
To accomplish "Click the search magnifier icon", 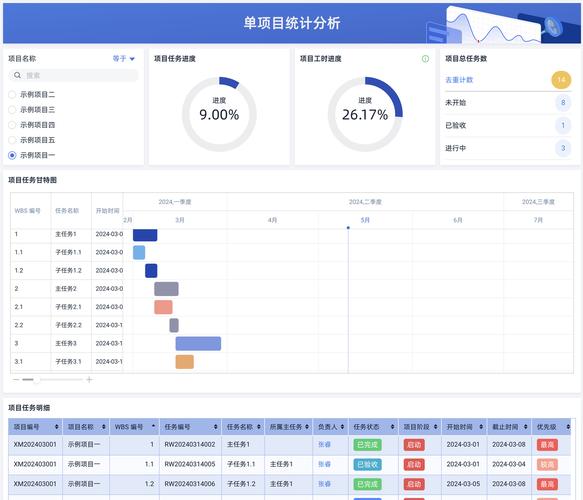I will point(17,75).
